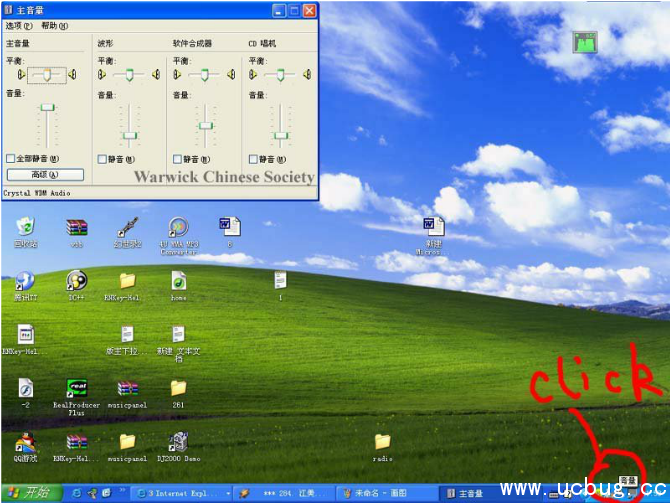Select the DJ2000 Demo shortcut
The image size is (670, 503).
(178, 447)
